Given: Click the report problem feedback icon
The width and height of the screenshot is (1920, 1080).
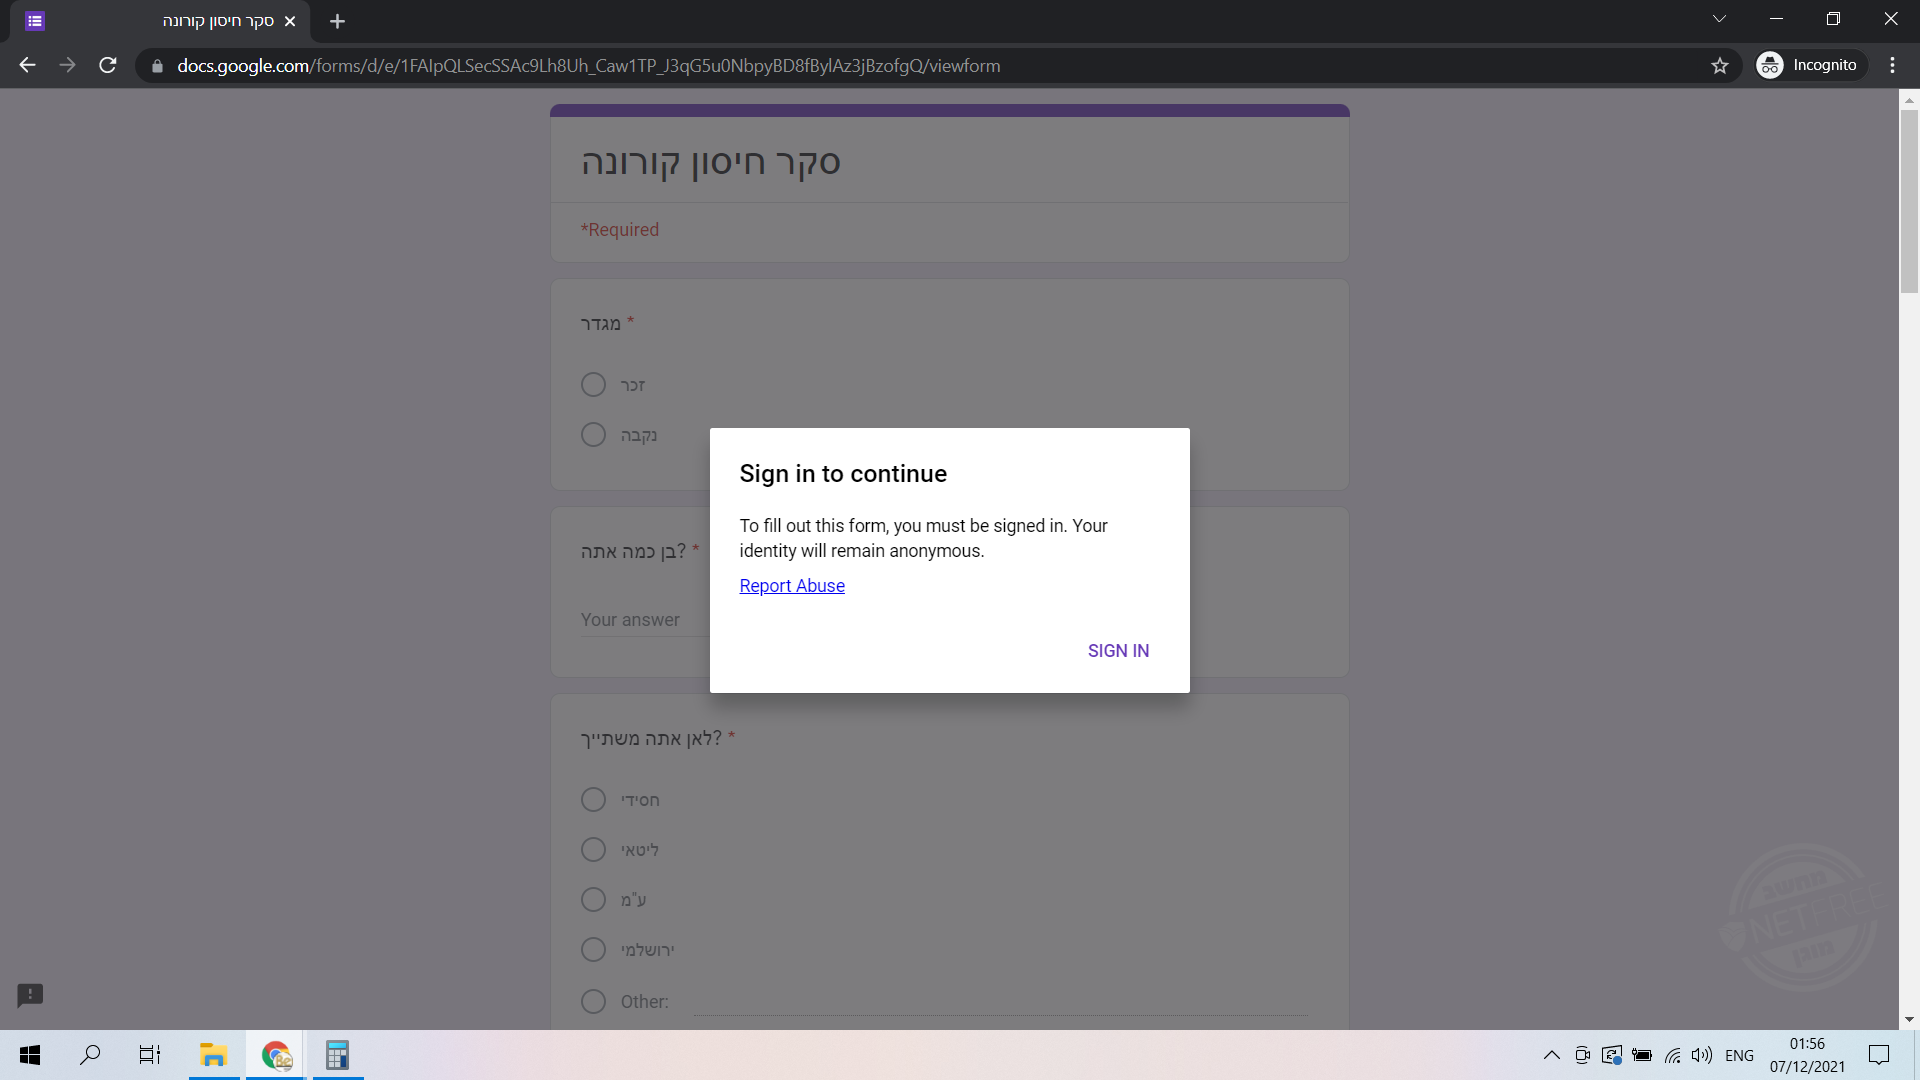Looking at the screenshot, I should tap(30, 994).
